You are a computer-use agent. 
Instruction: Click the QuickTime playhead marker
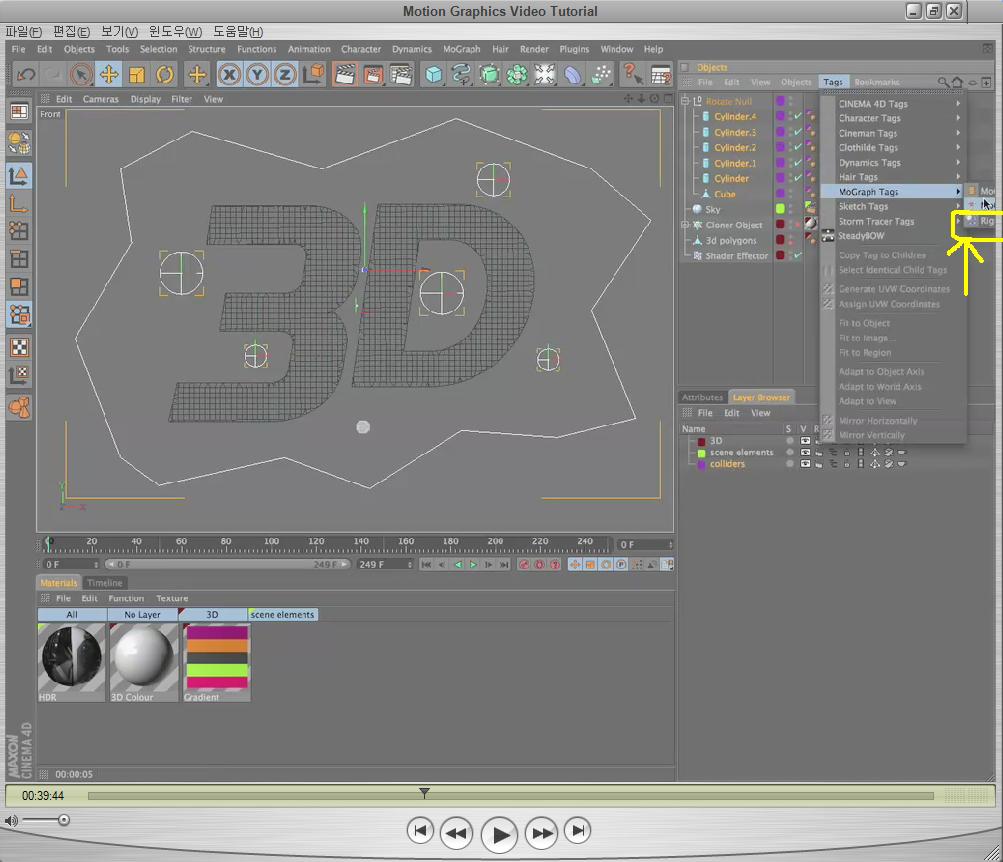(424, 793)
